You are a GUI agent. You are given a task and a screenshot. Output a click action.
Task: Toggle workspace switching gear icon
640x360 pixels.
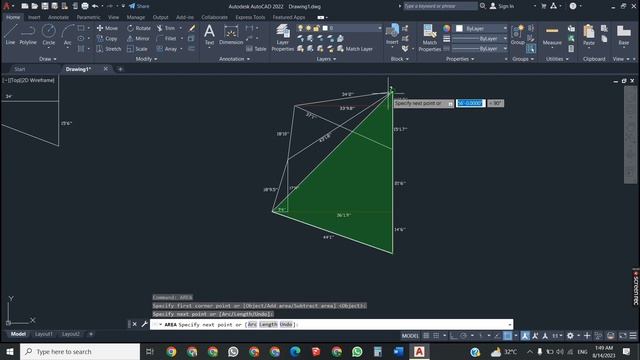[570, 336]
